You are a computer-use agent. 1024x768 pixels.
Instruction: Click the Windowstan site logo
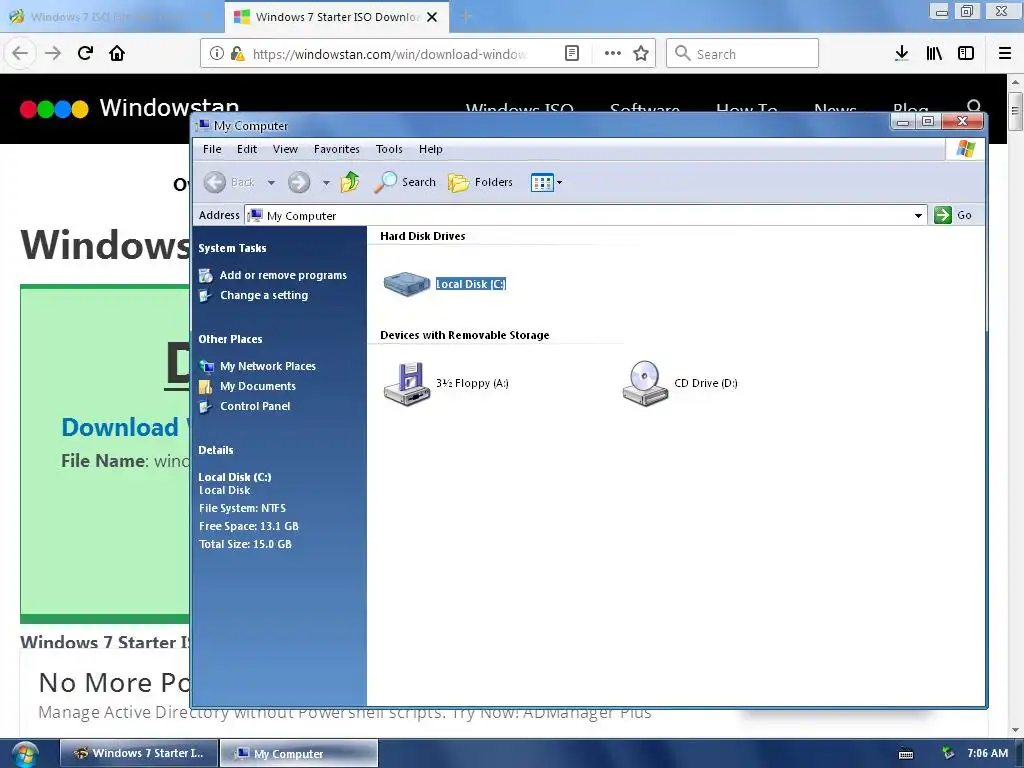129,108
